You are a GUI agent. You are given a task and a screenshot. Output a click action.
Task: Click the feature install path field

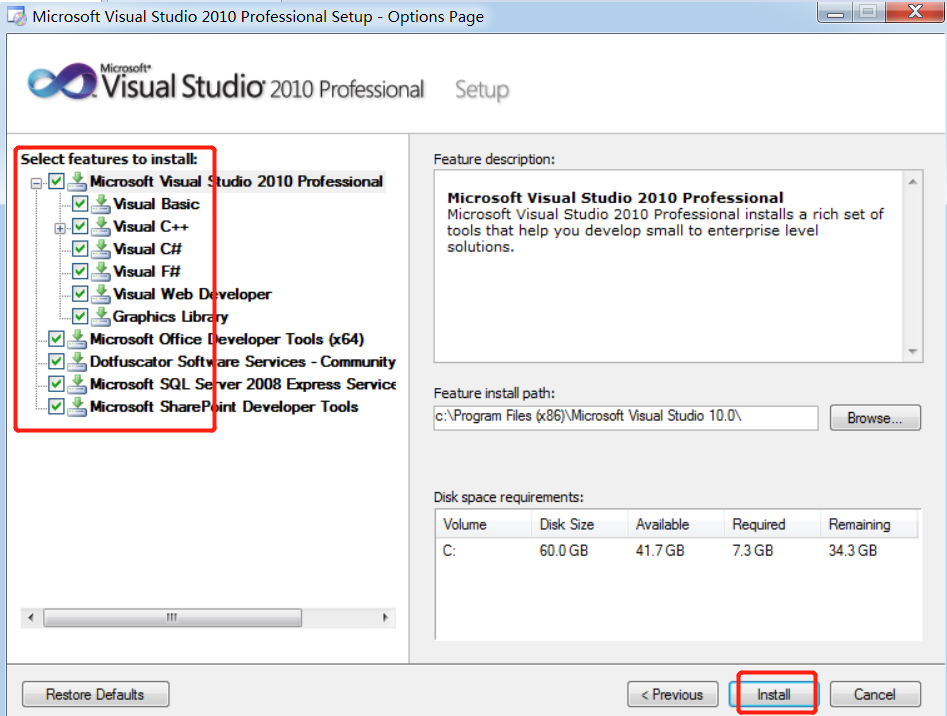[625, 418]
